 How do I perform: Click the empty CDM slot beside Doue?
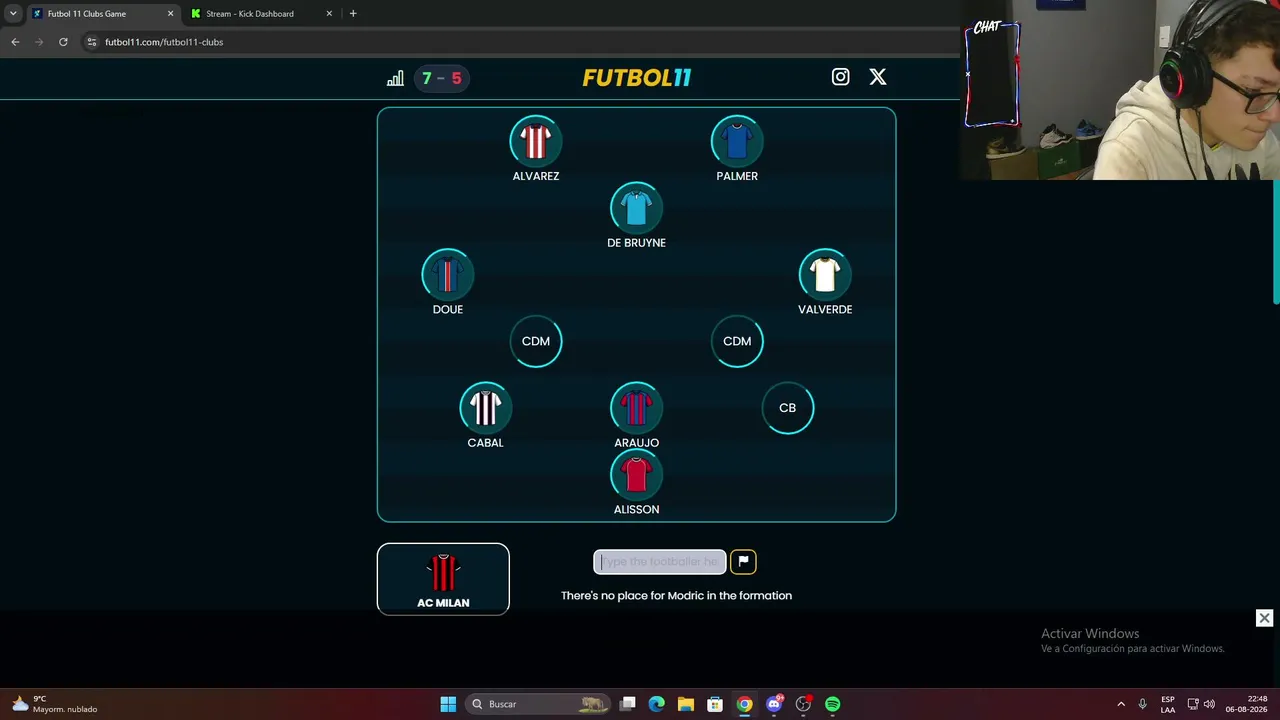(x=536, y=341)
